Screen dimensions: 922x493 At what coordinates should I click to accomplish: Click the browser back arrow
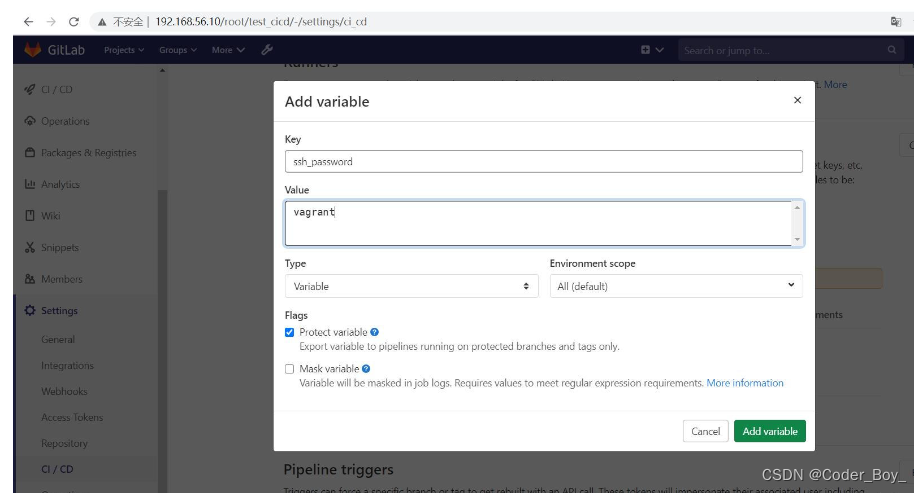tap(28, 22)
